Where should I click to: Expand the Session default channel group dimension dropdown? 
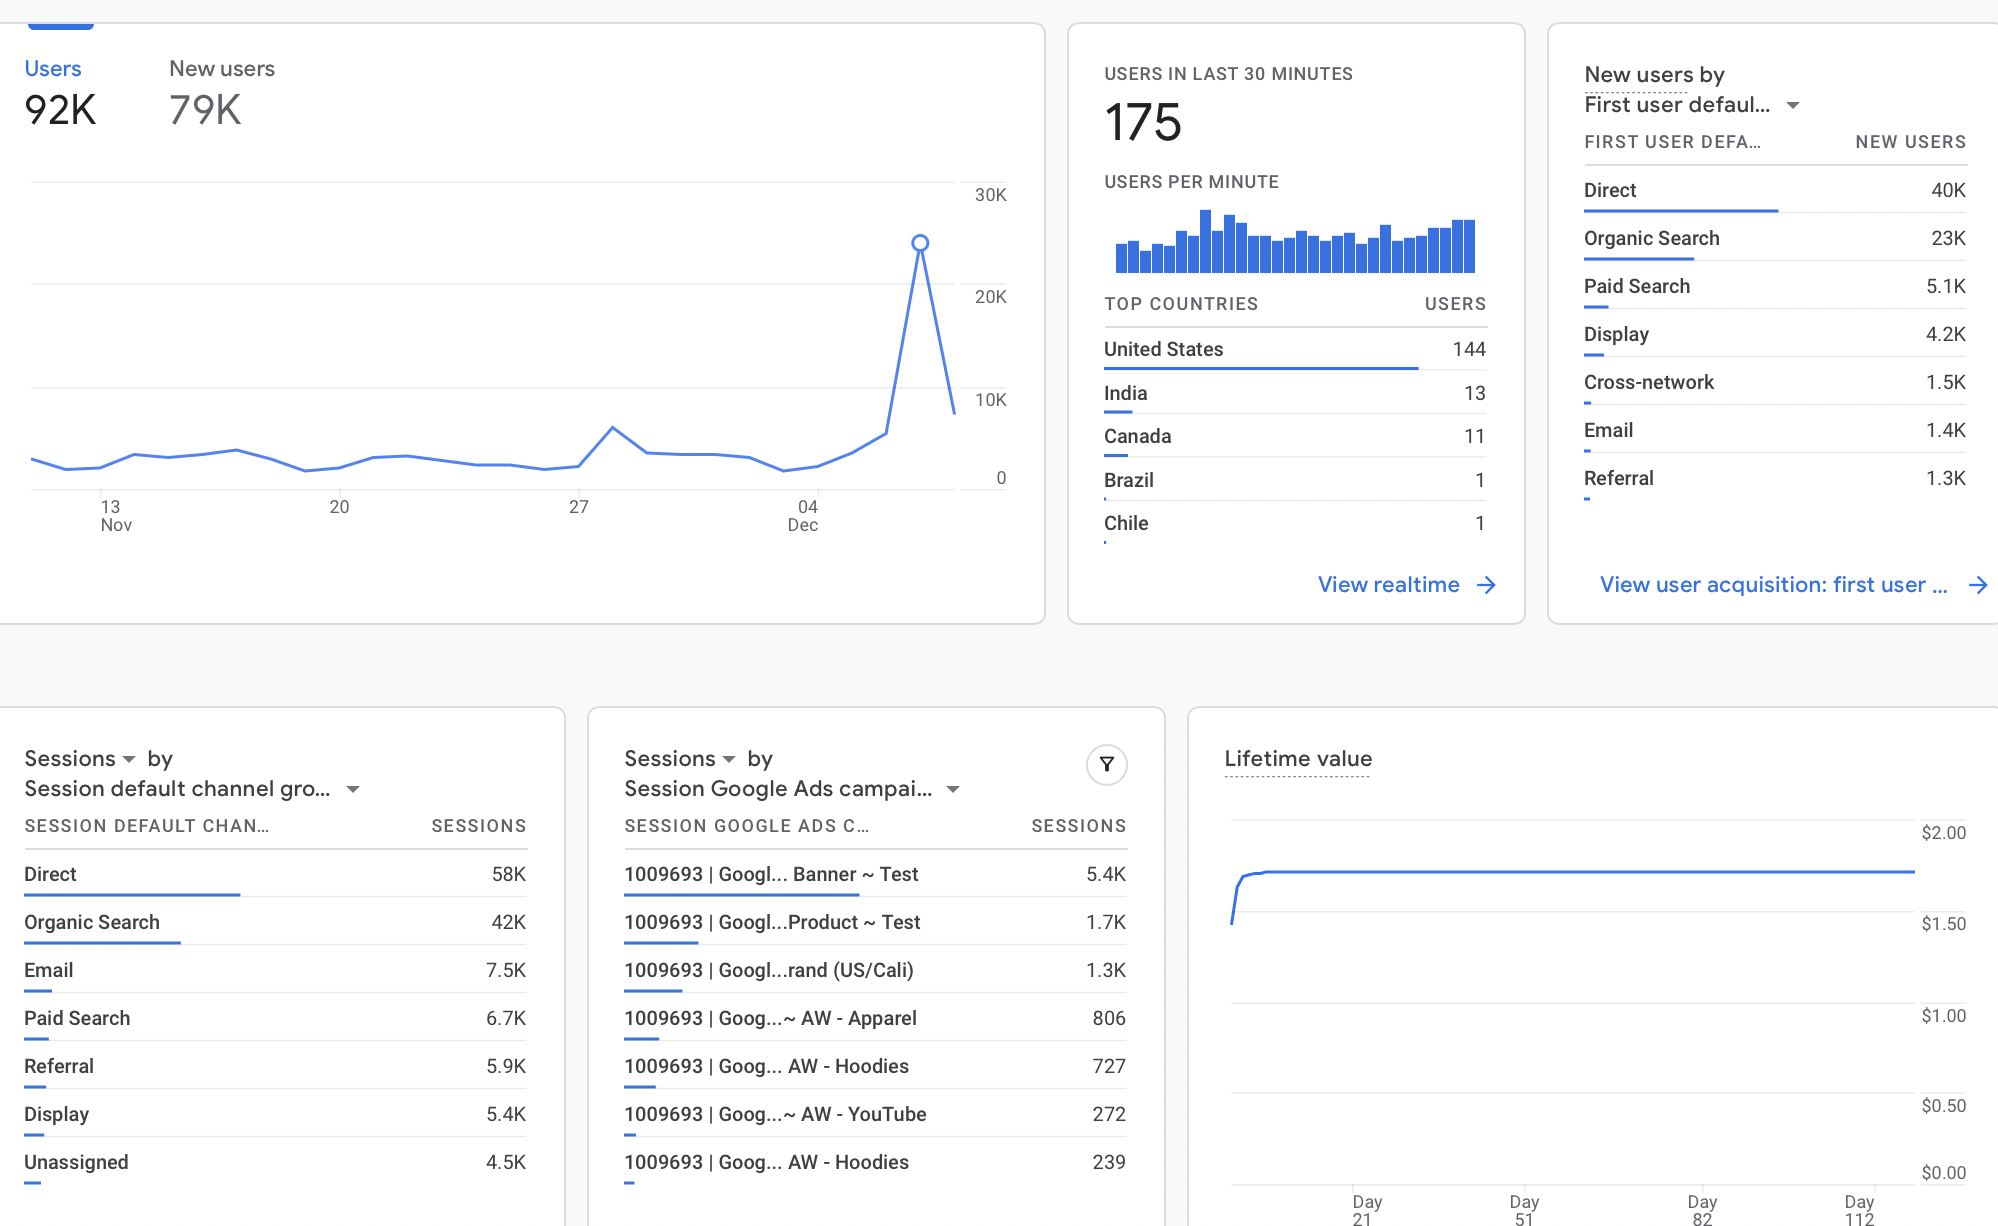[353, 789]
